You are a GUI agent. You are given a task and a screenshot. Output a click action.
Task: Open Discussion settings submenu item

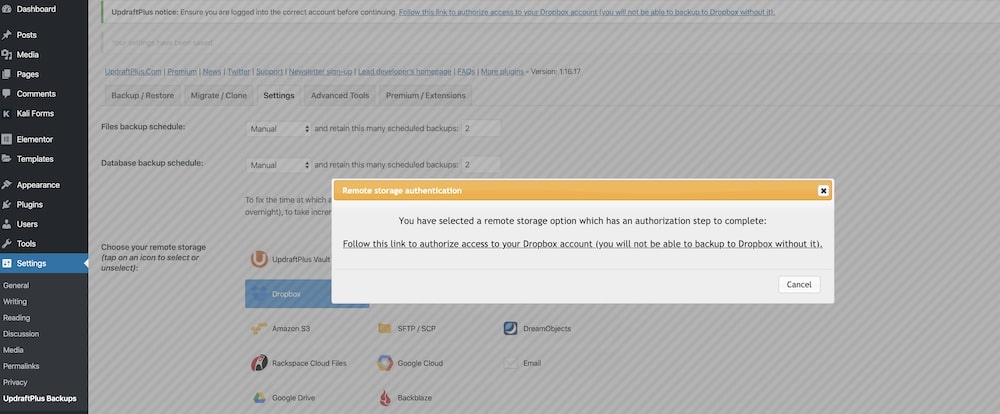(x=21, y=334)
